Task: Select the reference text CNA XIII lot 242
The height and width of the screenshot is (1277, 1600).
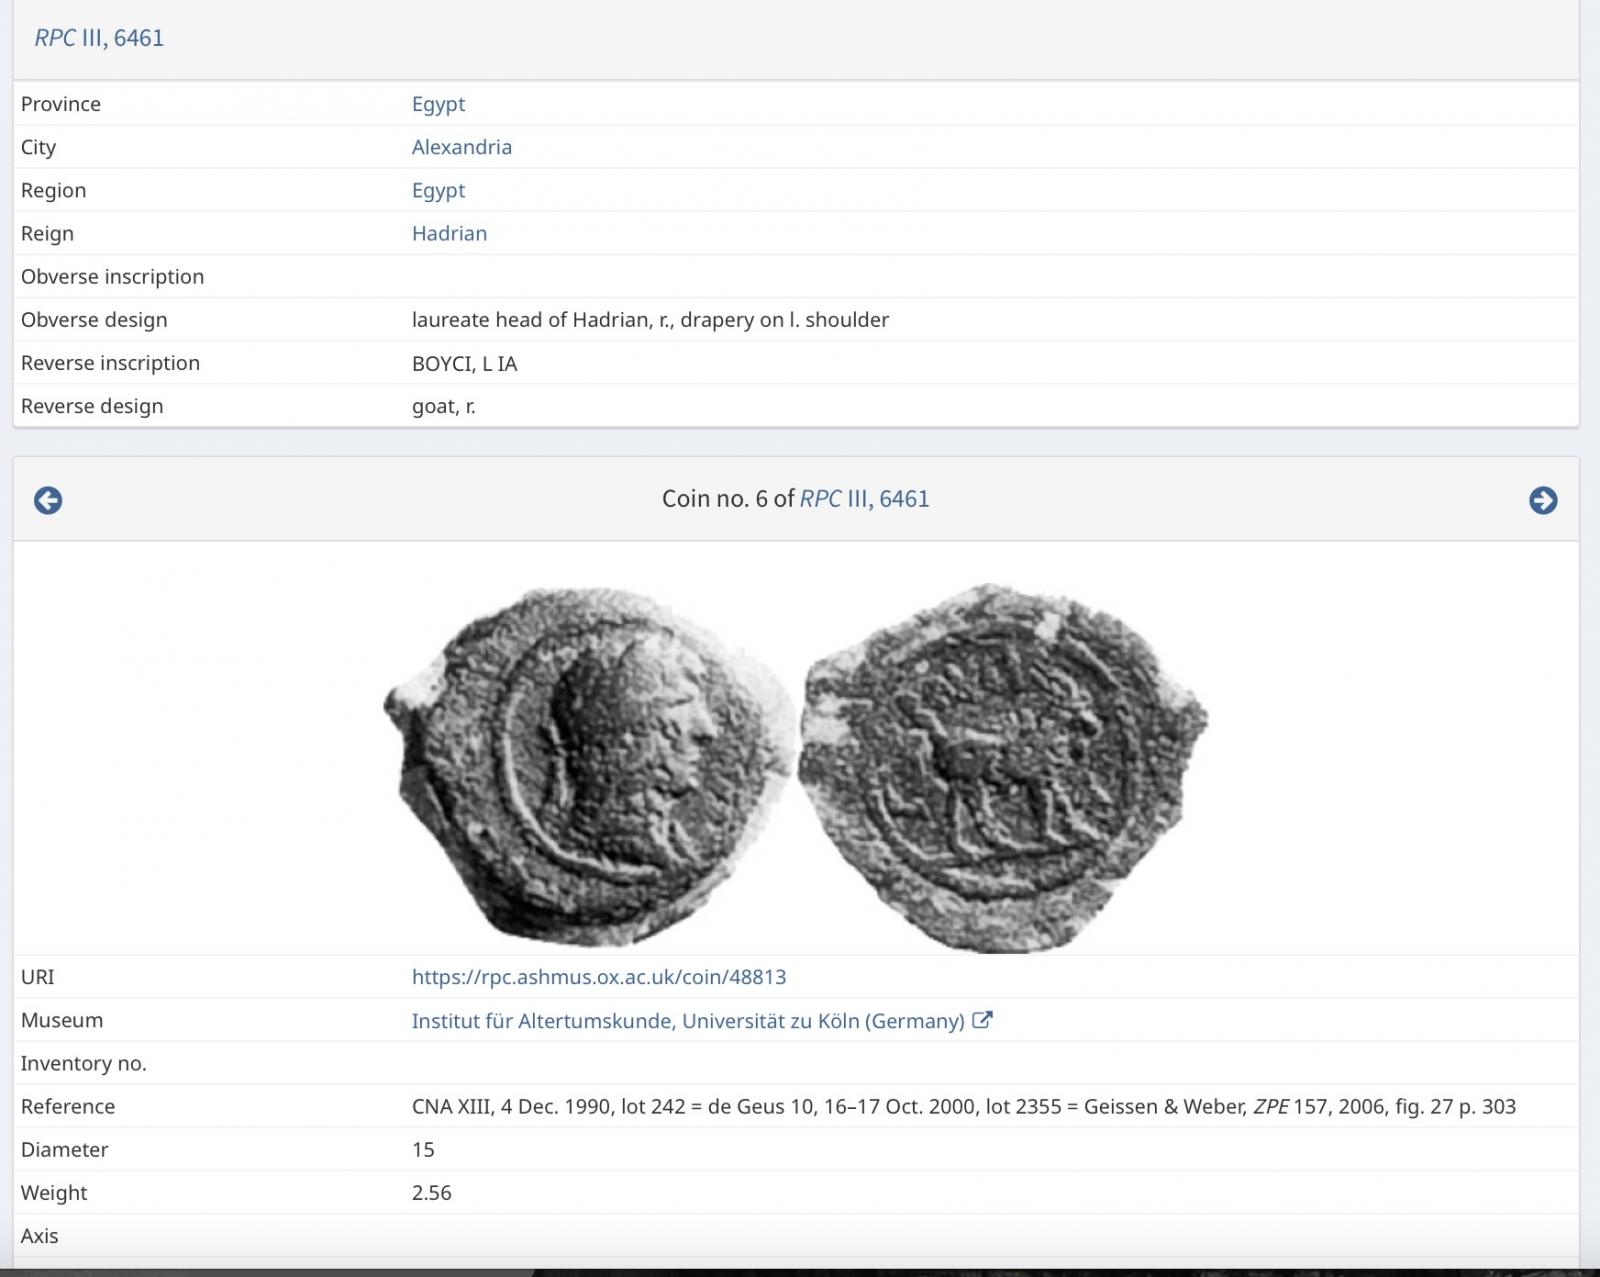Action: (964, 1107)
